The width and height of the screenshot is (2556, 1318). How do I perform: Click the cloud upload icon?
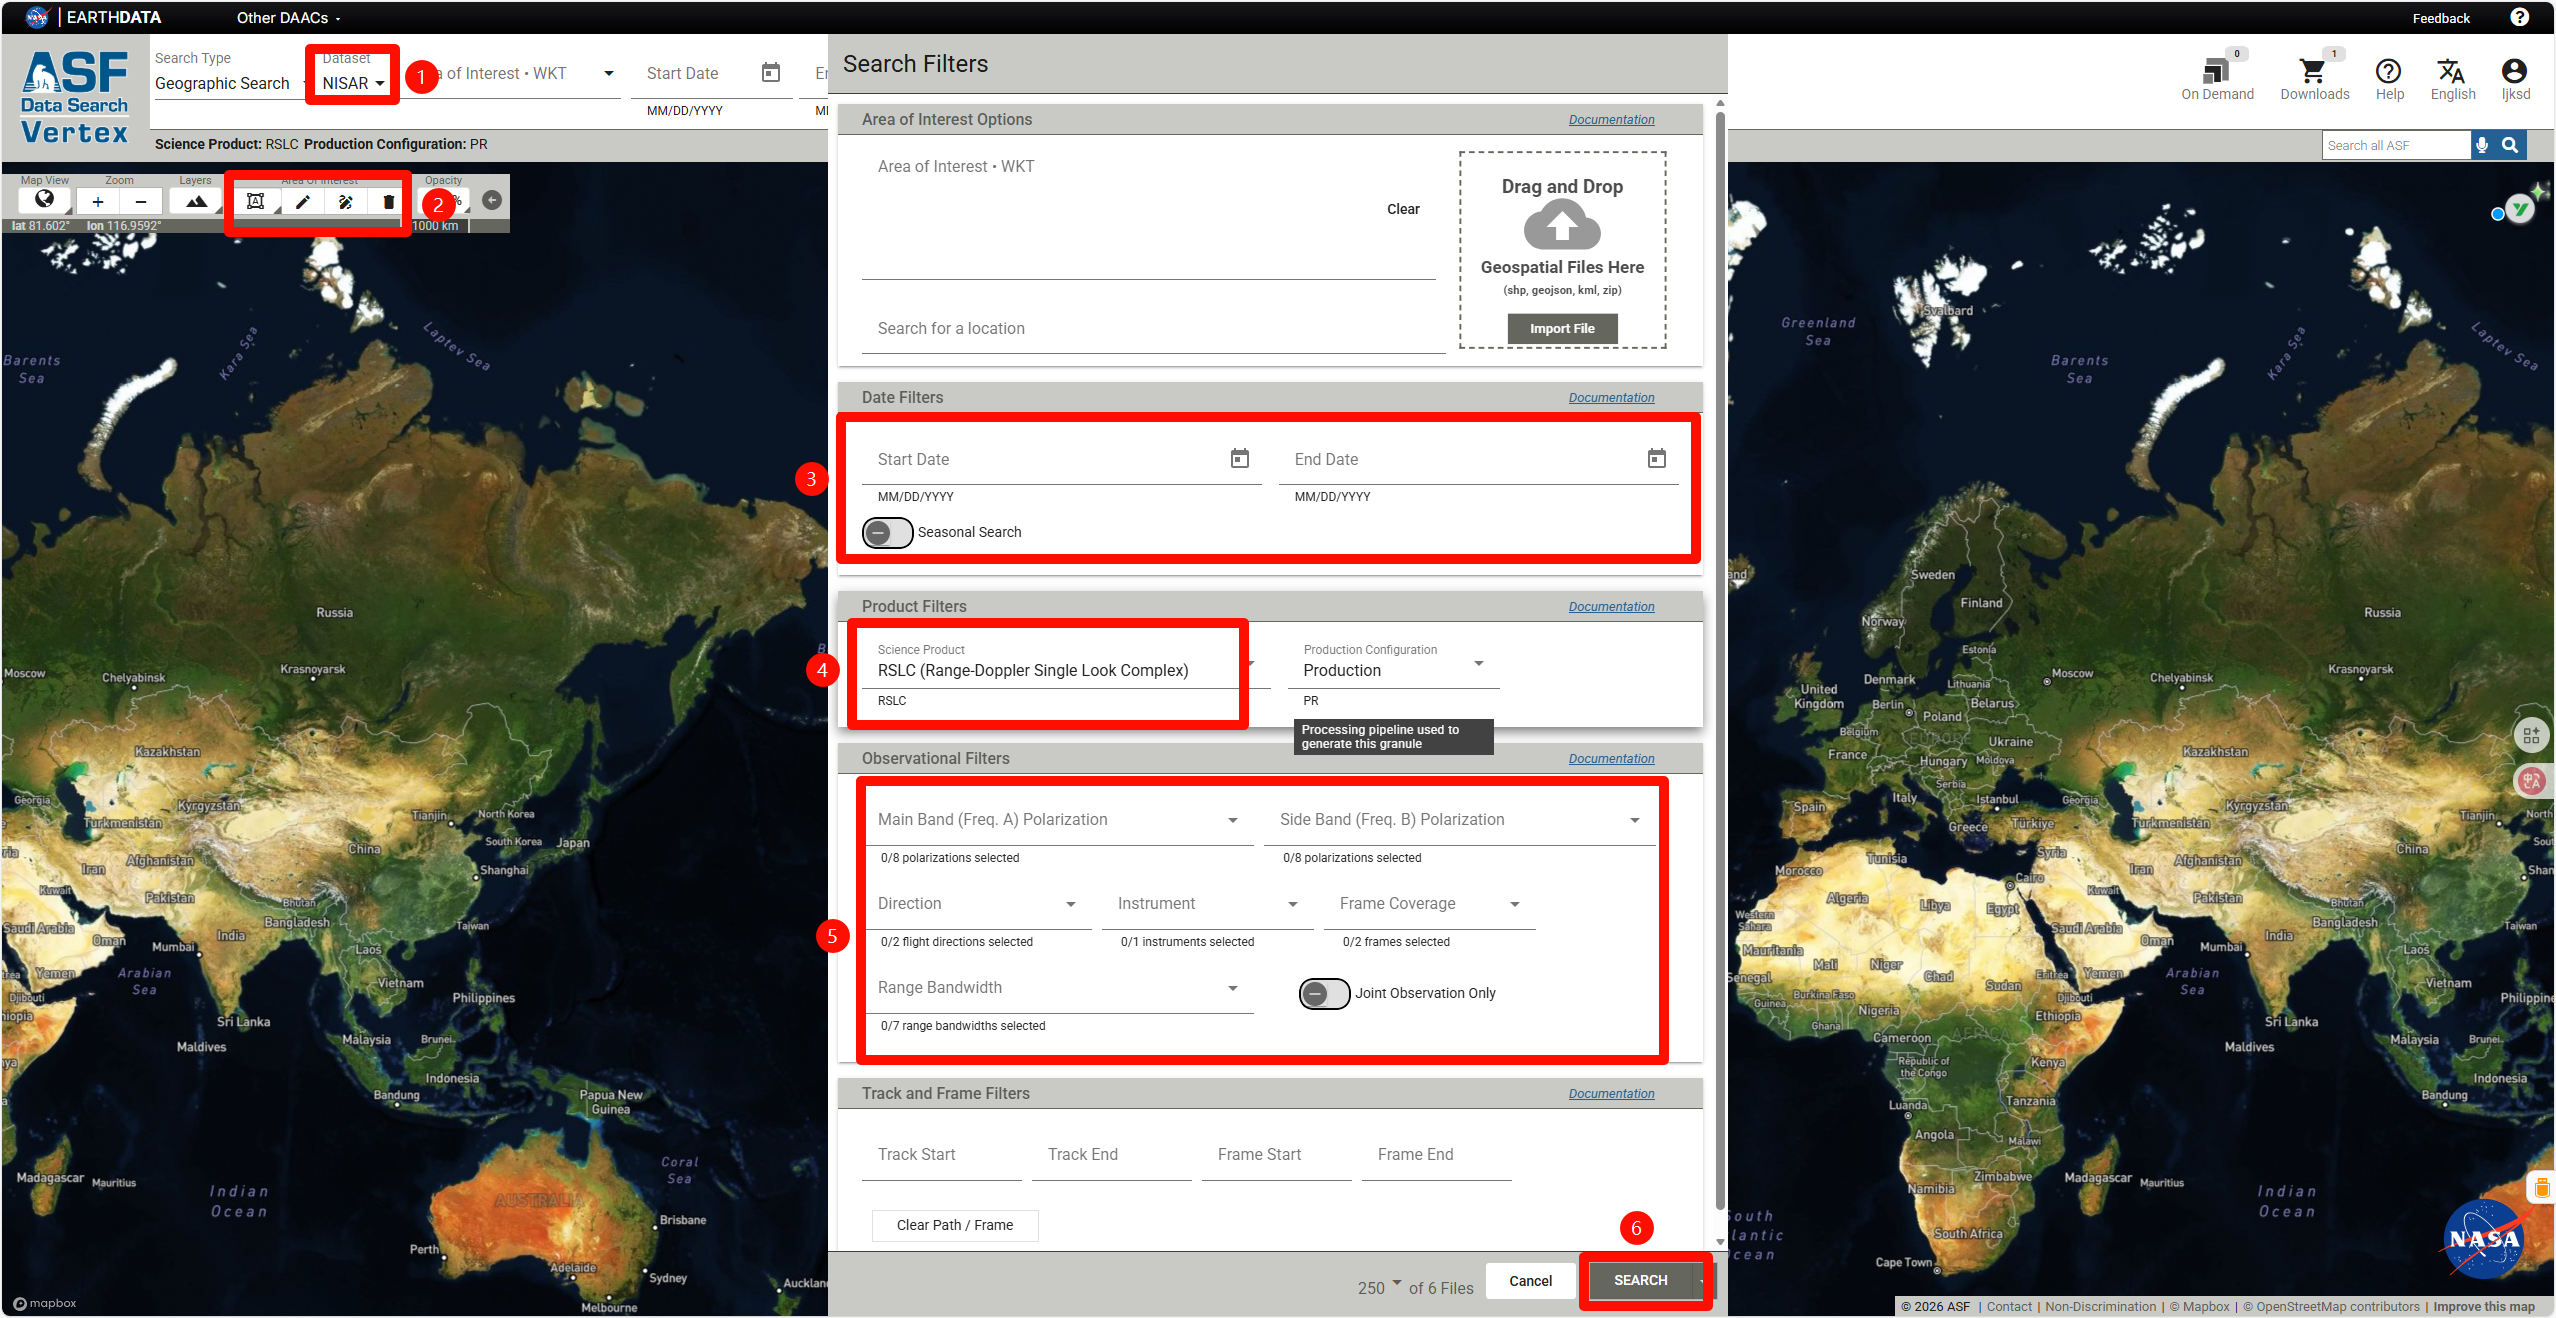click(x=1561, y=224)
